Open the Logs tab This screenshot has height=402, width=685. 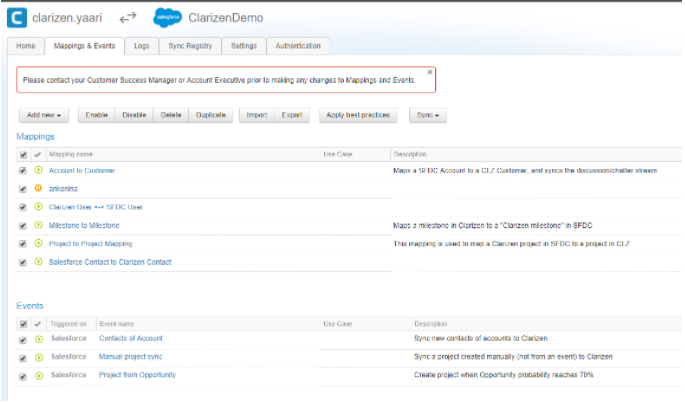tap(142, 46)
